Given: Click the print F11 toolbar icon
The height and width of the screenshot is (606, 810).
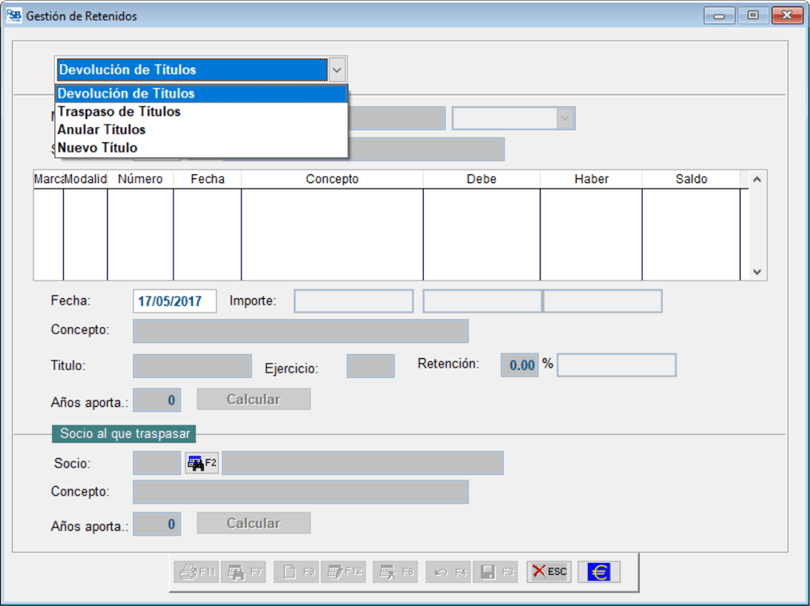Looking at the screenshot, I should [x=196, y=572].
